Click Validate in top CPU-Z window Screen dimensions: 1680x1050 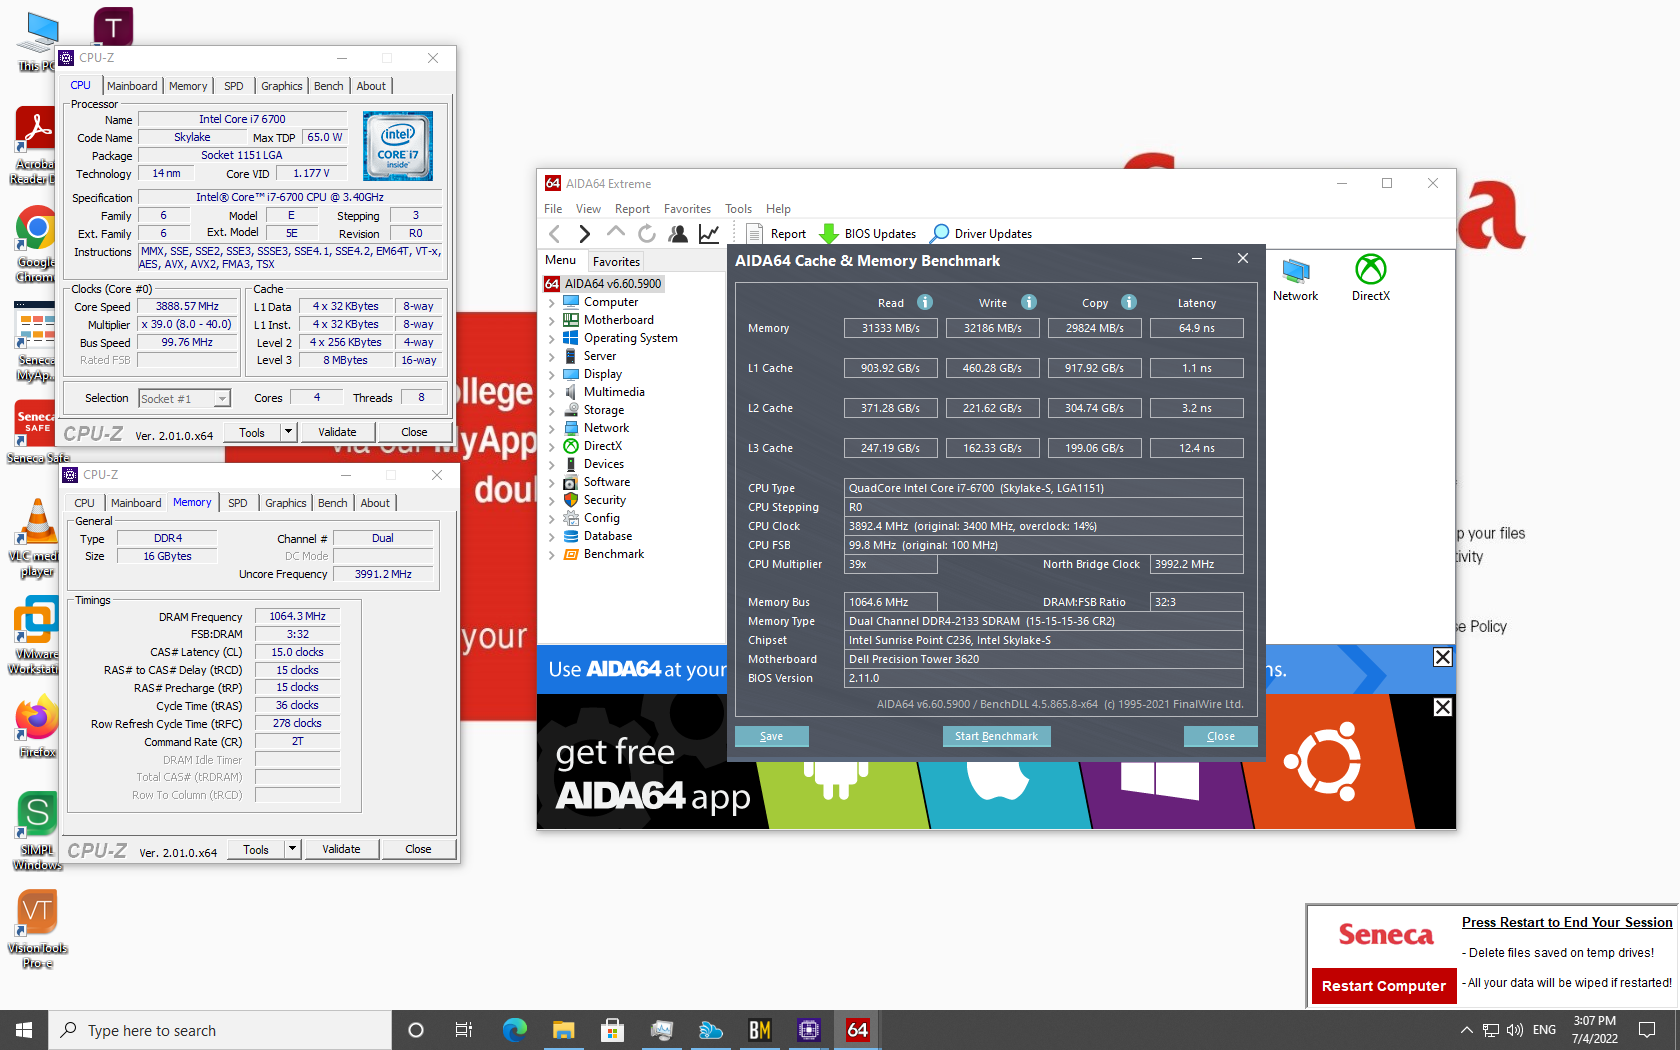coord(337,432)
